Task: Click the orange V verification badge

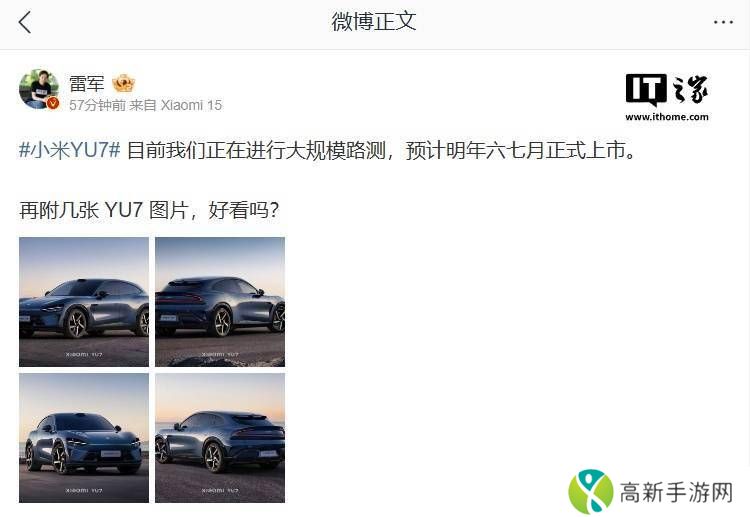Action: point(53,103)
